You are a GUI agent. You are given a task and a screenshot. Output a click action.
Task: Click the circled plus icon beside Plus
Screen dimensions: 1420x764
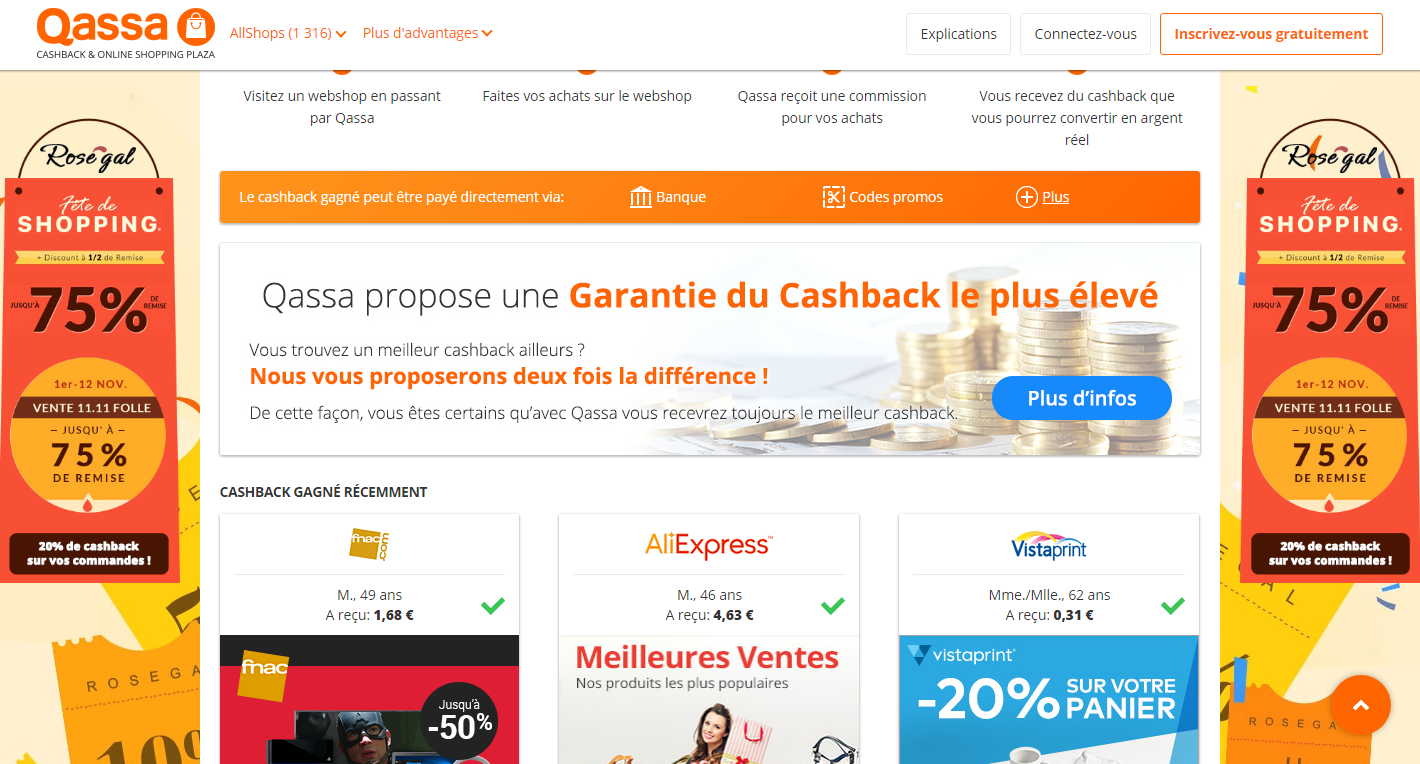tap(1026, 197)
